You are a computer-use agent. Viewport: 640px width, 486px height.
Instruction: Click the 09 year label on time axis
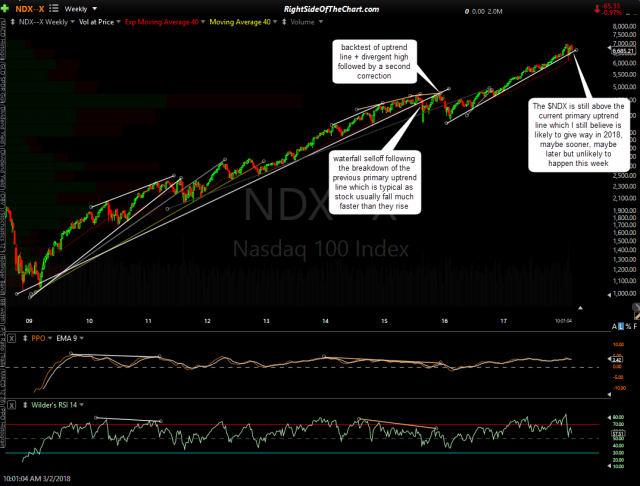[x=29, y=321]
